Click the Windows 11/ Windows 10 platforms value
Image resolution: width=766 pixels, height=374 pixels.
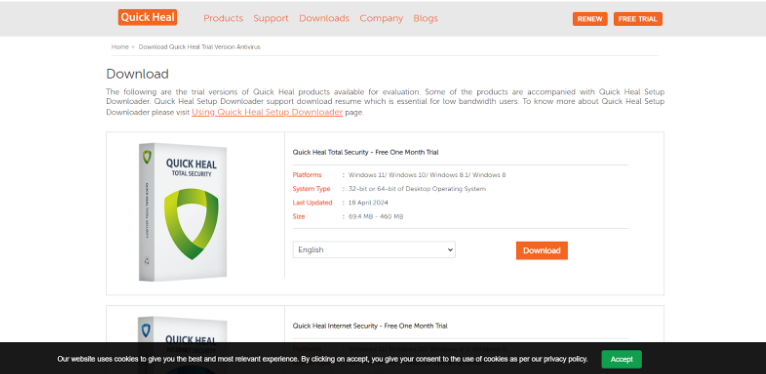point(427,175)
